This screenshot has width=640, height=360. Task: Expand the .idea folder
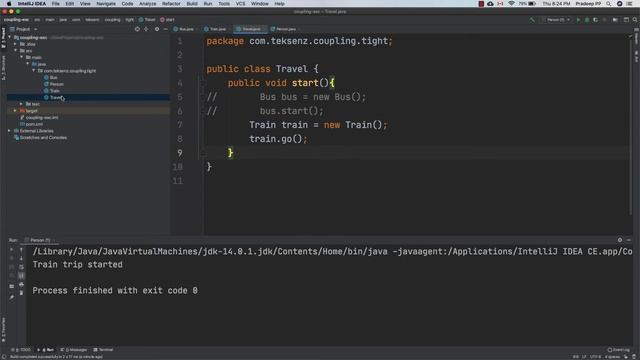tap(16, 44)
